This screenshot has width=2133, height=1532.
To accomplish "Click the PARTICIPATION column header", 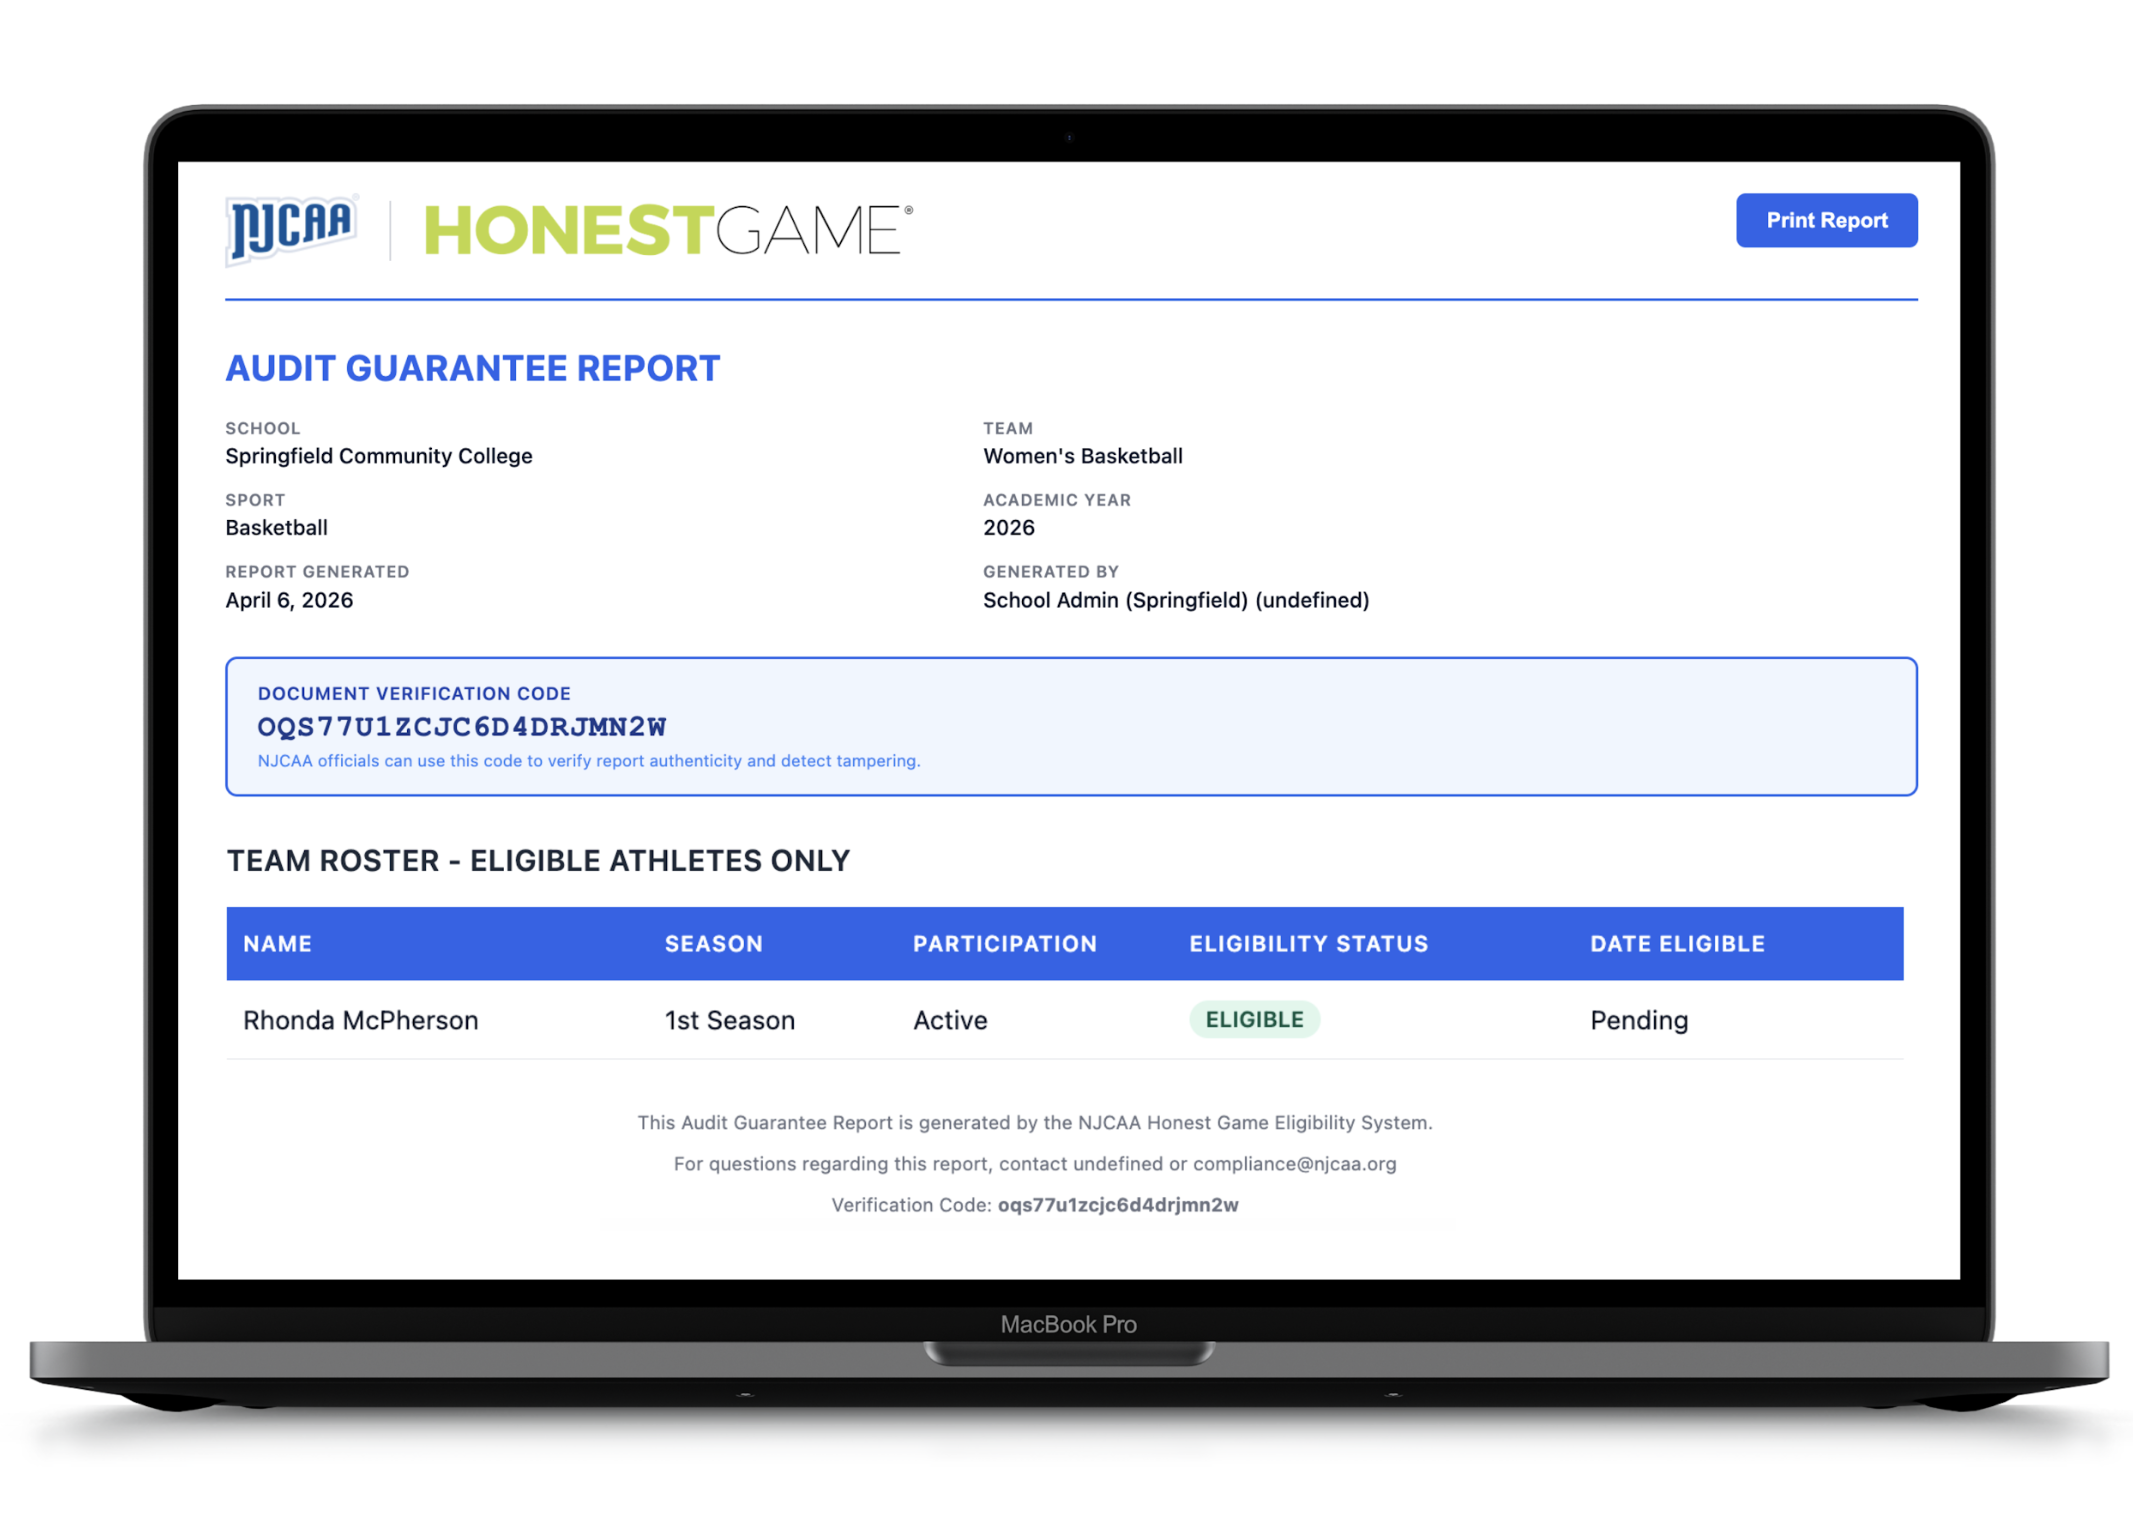I will pyautogui.click(x=1004, y=943).
